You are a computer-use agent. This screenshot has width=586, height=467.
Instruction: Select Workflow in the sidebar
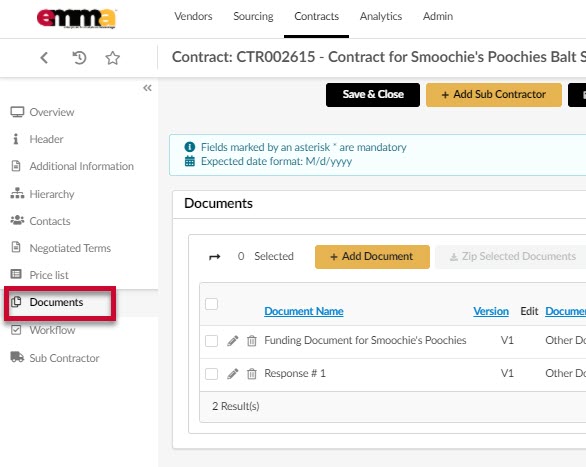point(52,330)
